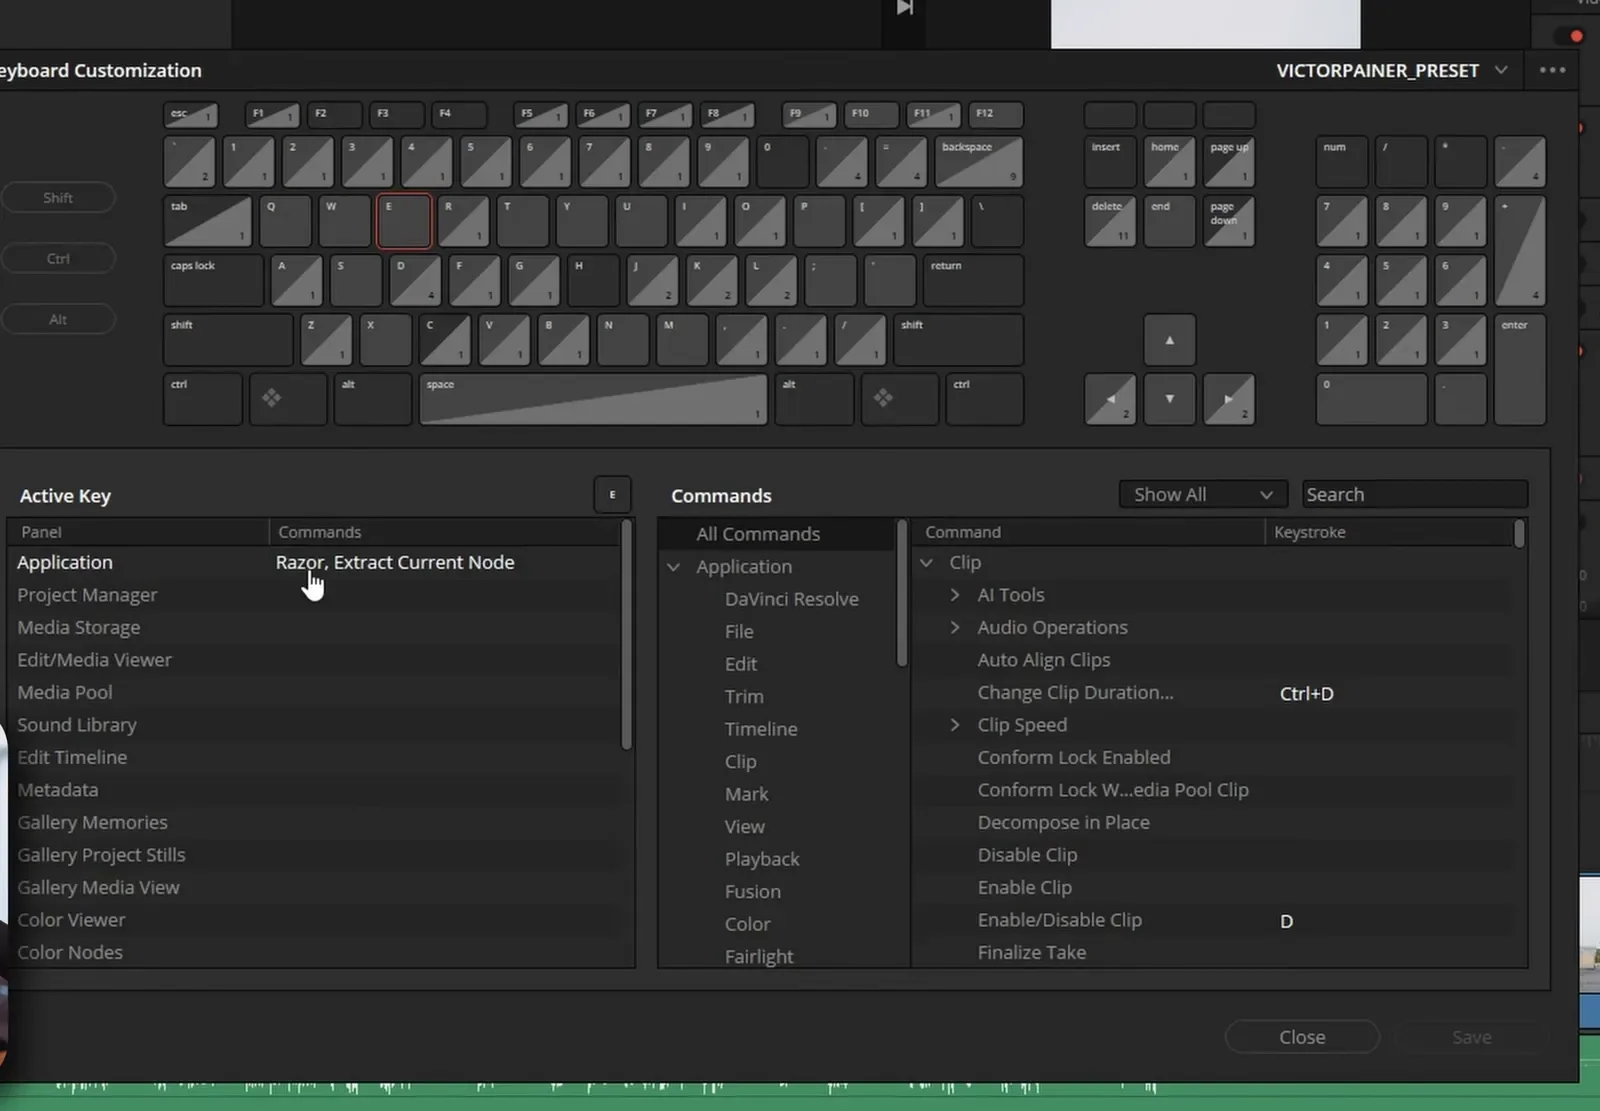Viewport: 1600px width, 1111px height.
Task: Toggle the Alt modifier button
Action: (58, 320)
